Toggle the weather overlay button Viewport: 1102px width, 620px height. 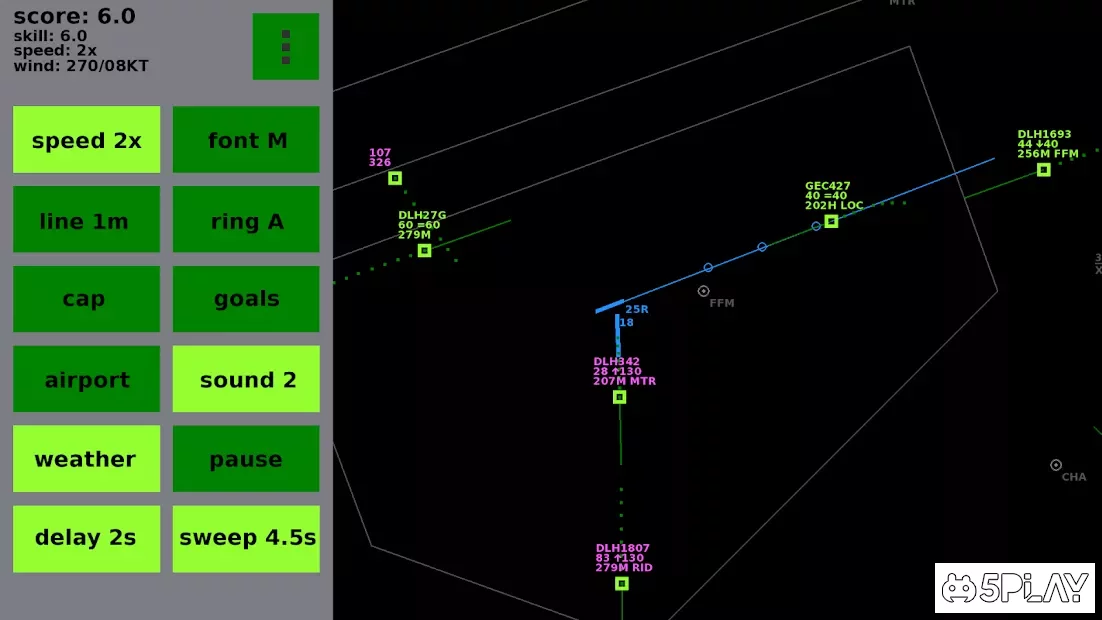pos(86,459)
